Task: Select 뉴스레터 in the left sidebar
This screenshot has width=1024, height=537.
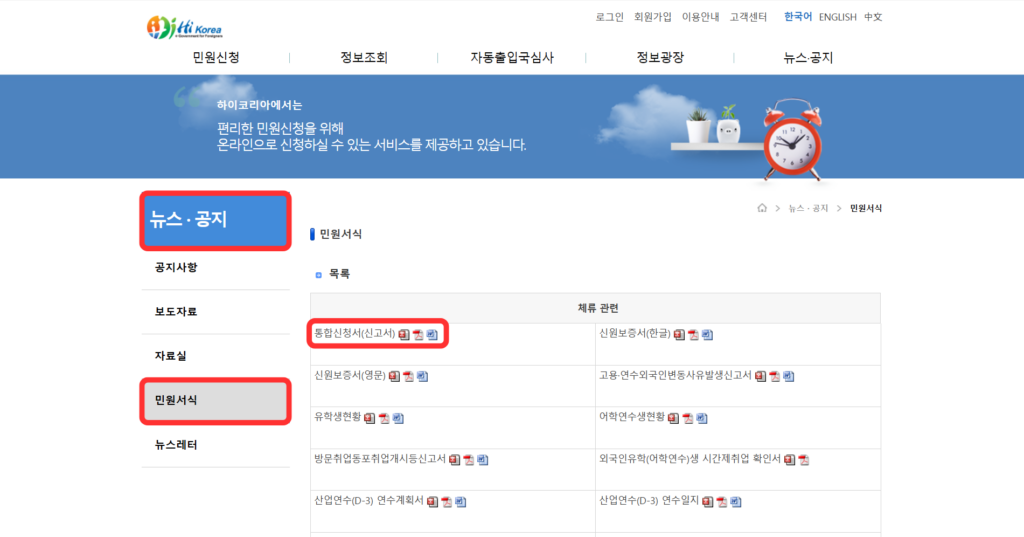Action: (176, 444)
